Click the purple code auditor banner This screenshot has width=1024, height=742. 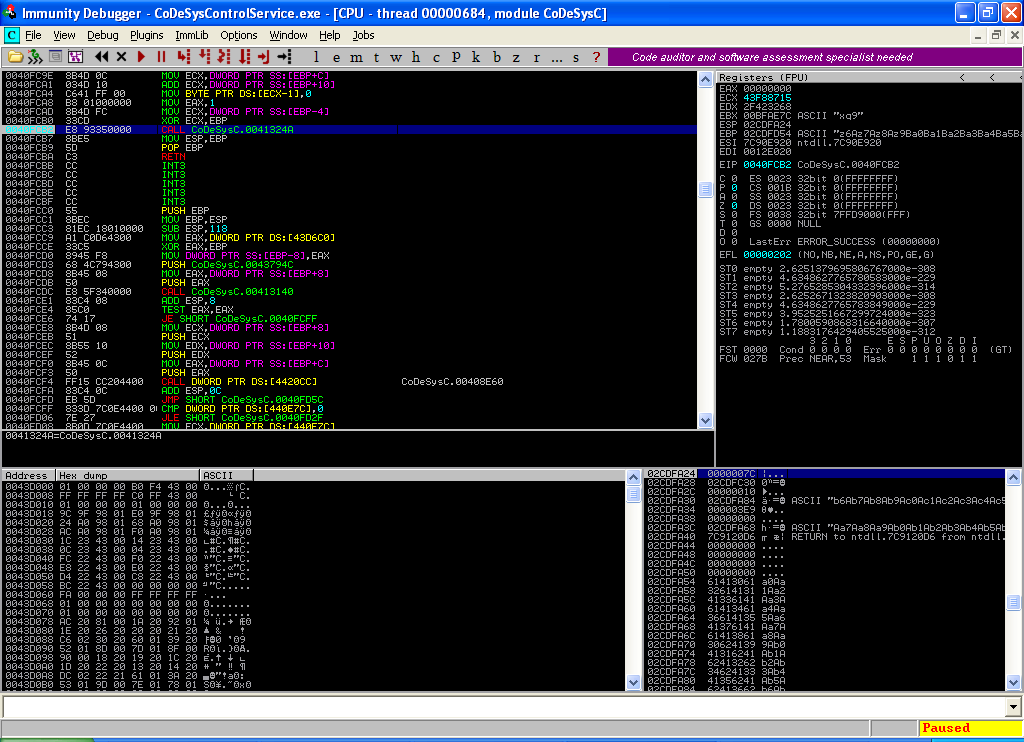tap(772, 57)
